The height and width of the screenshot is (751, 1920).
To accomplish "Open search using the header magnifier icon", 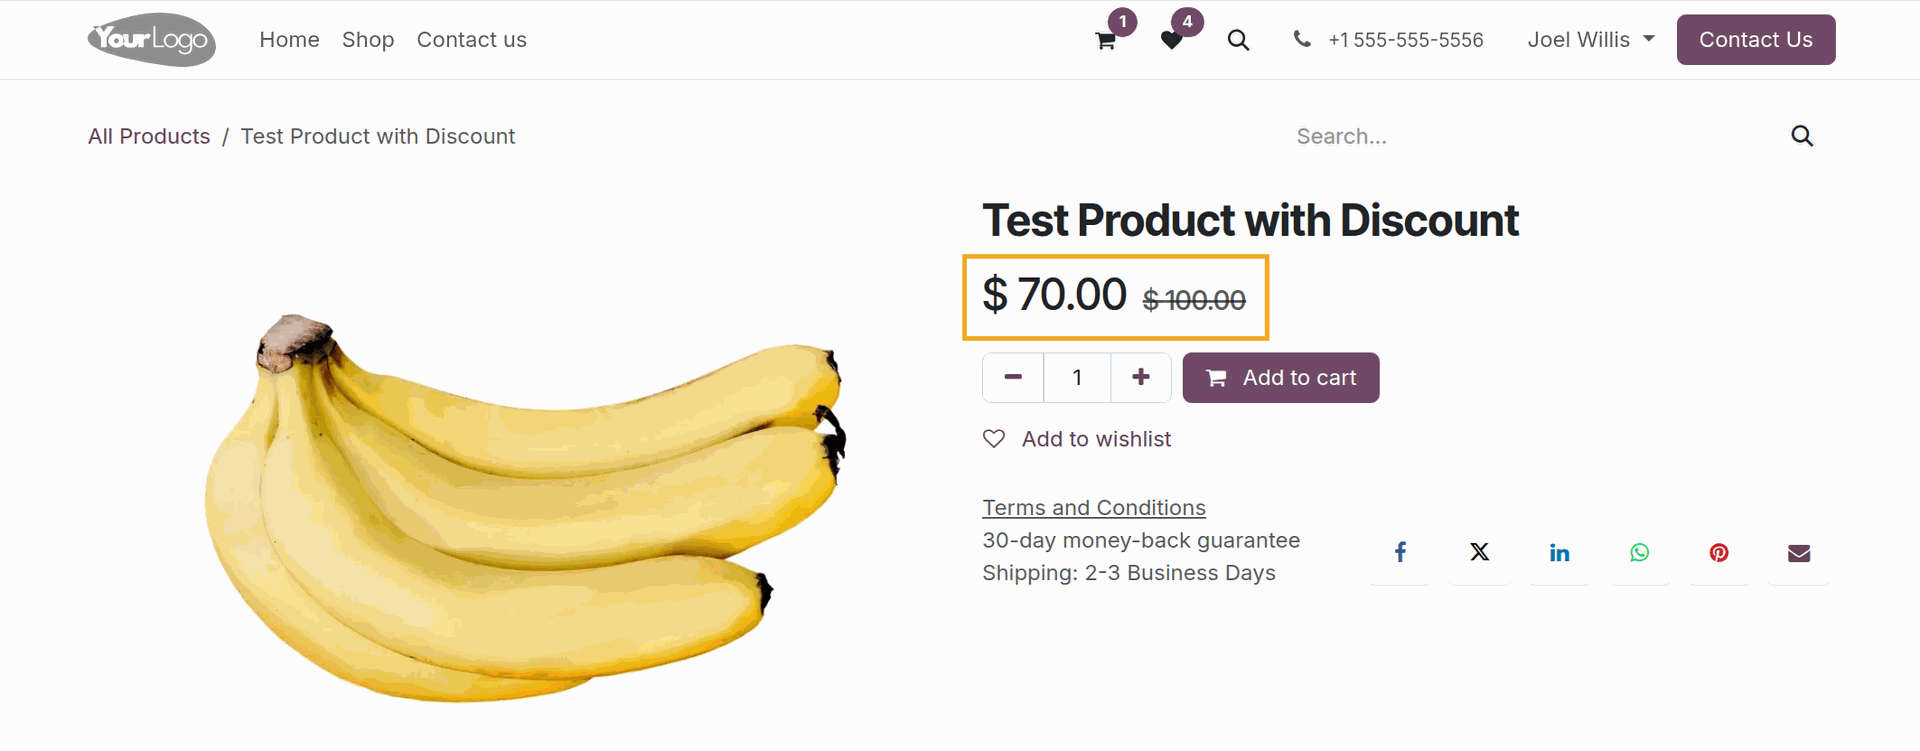I will (x=1238, y=40).
